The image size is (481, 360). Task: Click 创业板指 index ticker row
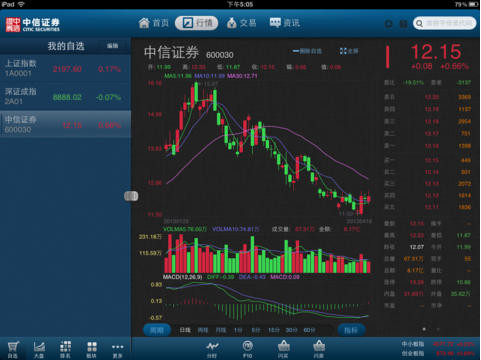(438, 353)
